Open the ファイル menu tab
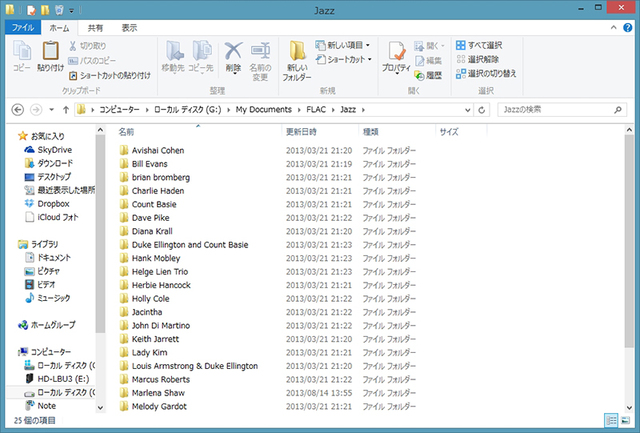Image resolution: width=640 pixels, height=433 pixels. pyautogui.click(x=23, y=28)
